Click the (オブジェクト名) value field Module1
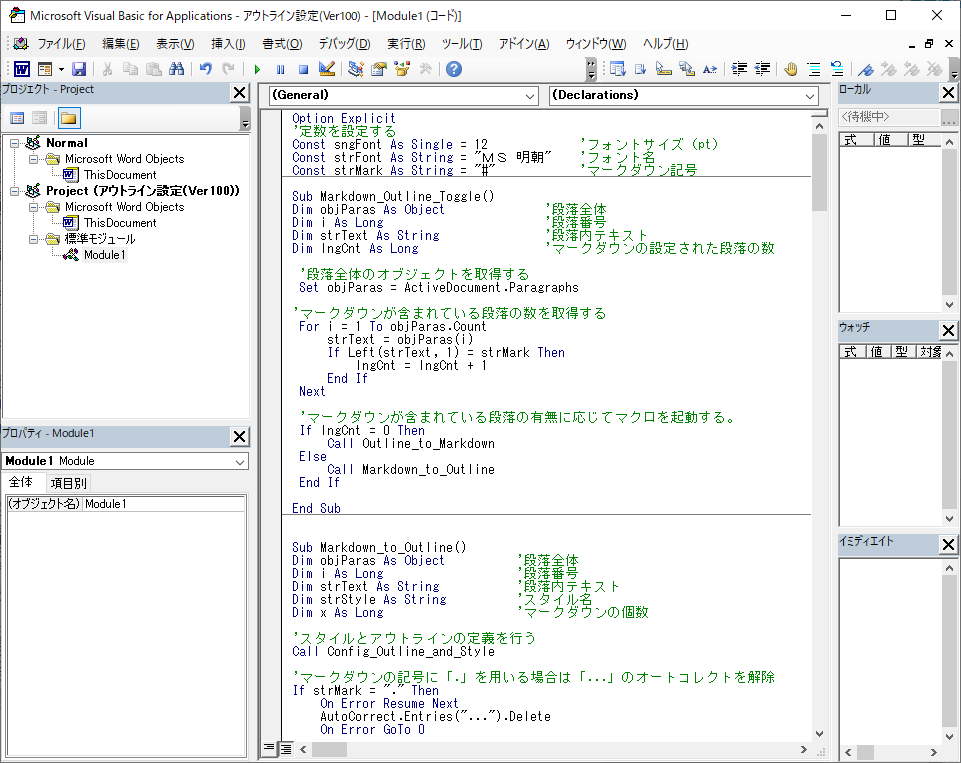The image size is (961, 763). coord(164,504)
